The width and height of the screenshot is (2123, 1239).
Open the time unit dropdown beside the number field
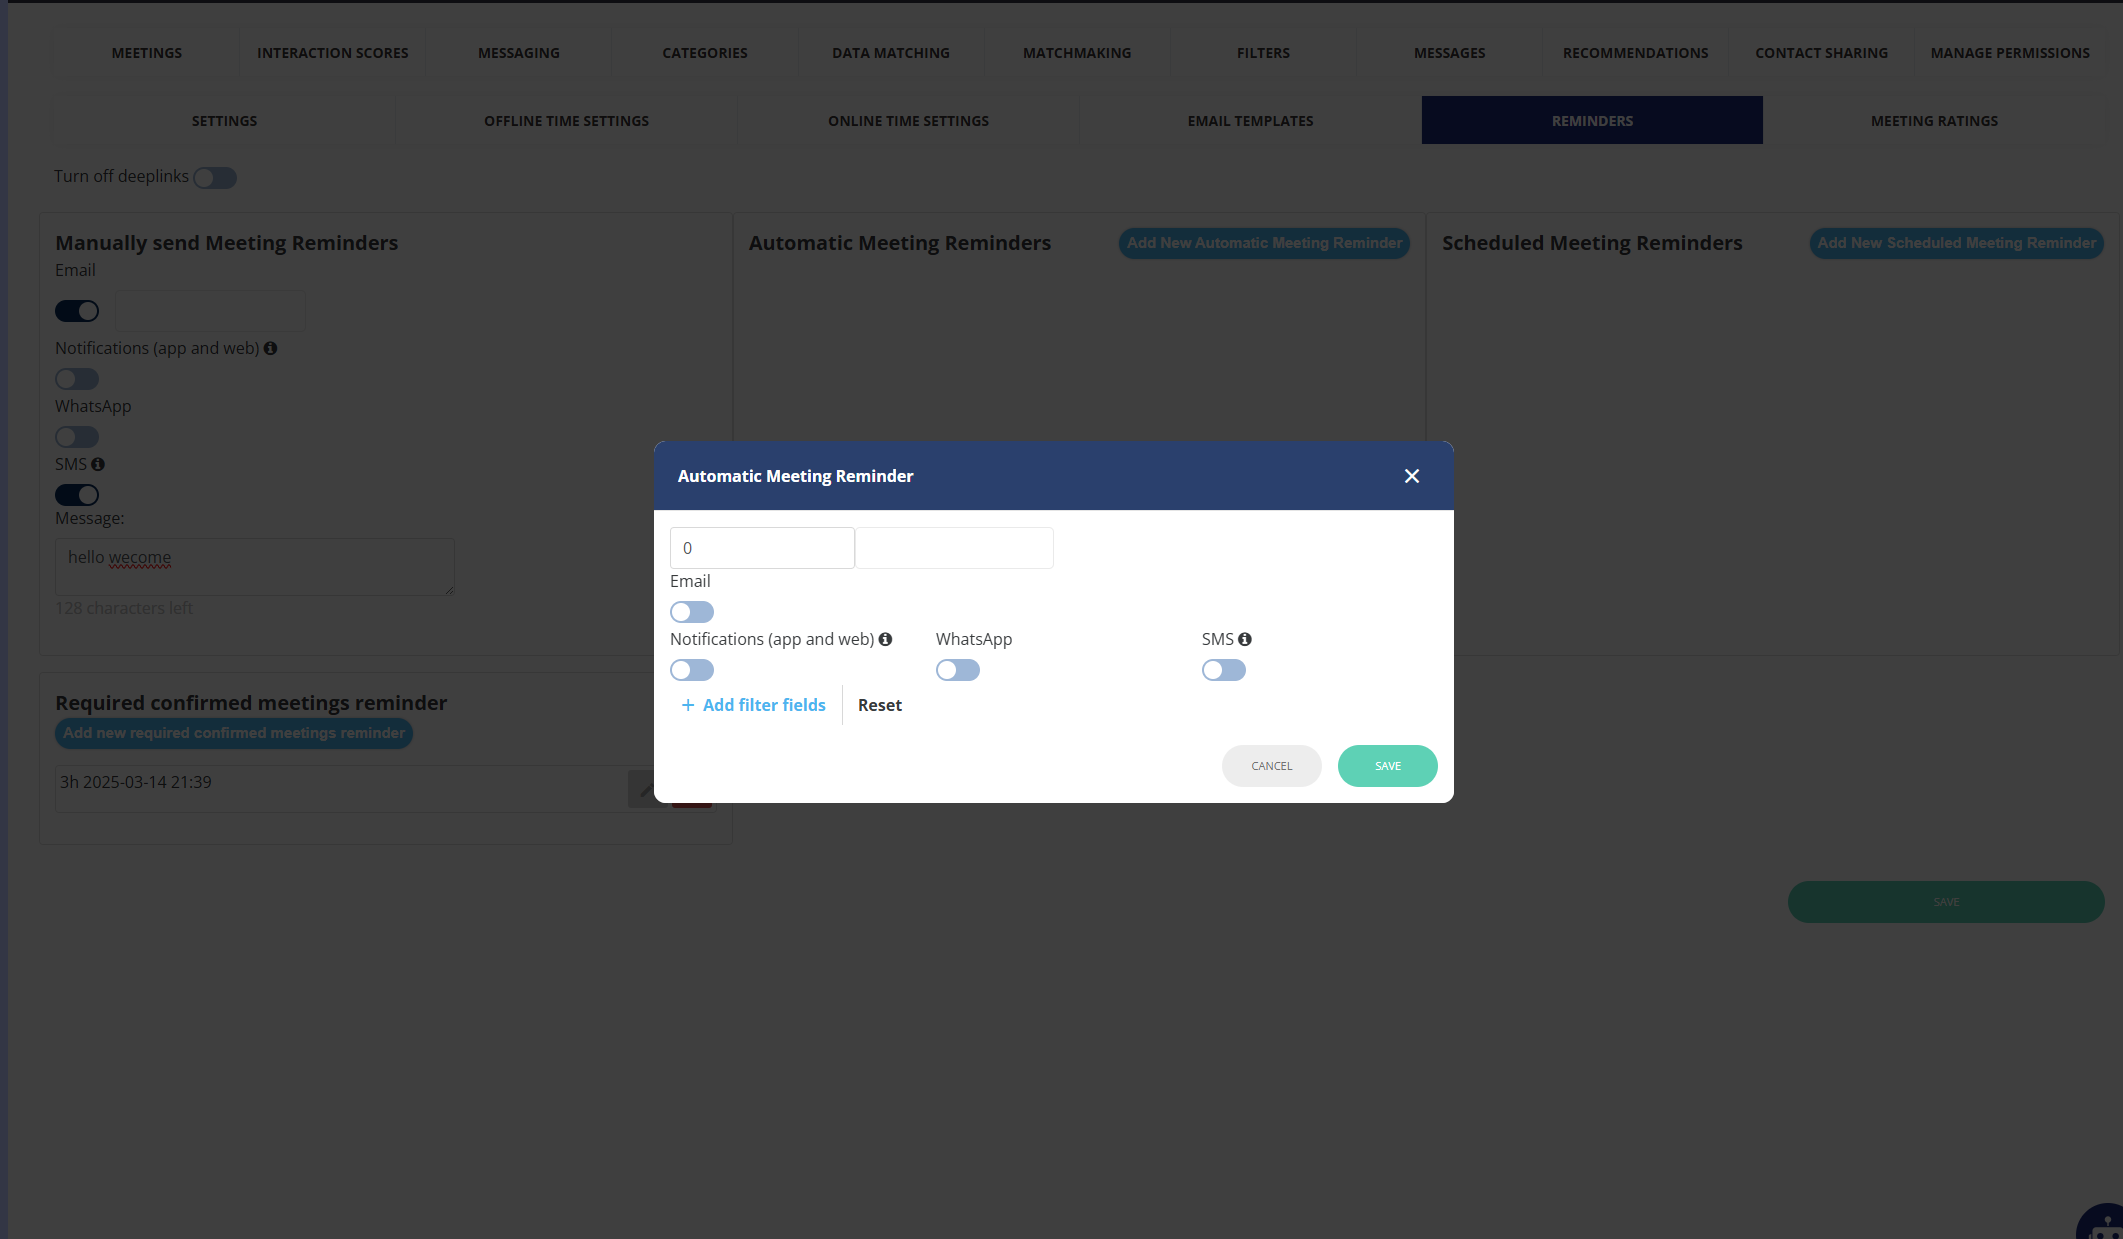coord(954,548)
